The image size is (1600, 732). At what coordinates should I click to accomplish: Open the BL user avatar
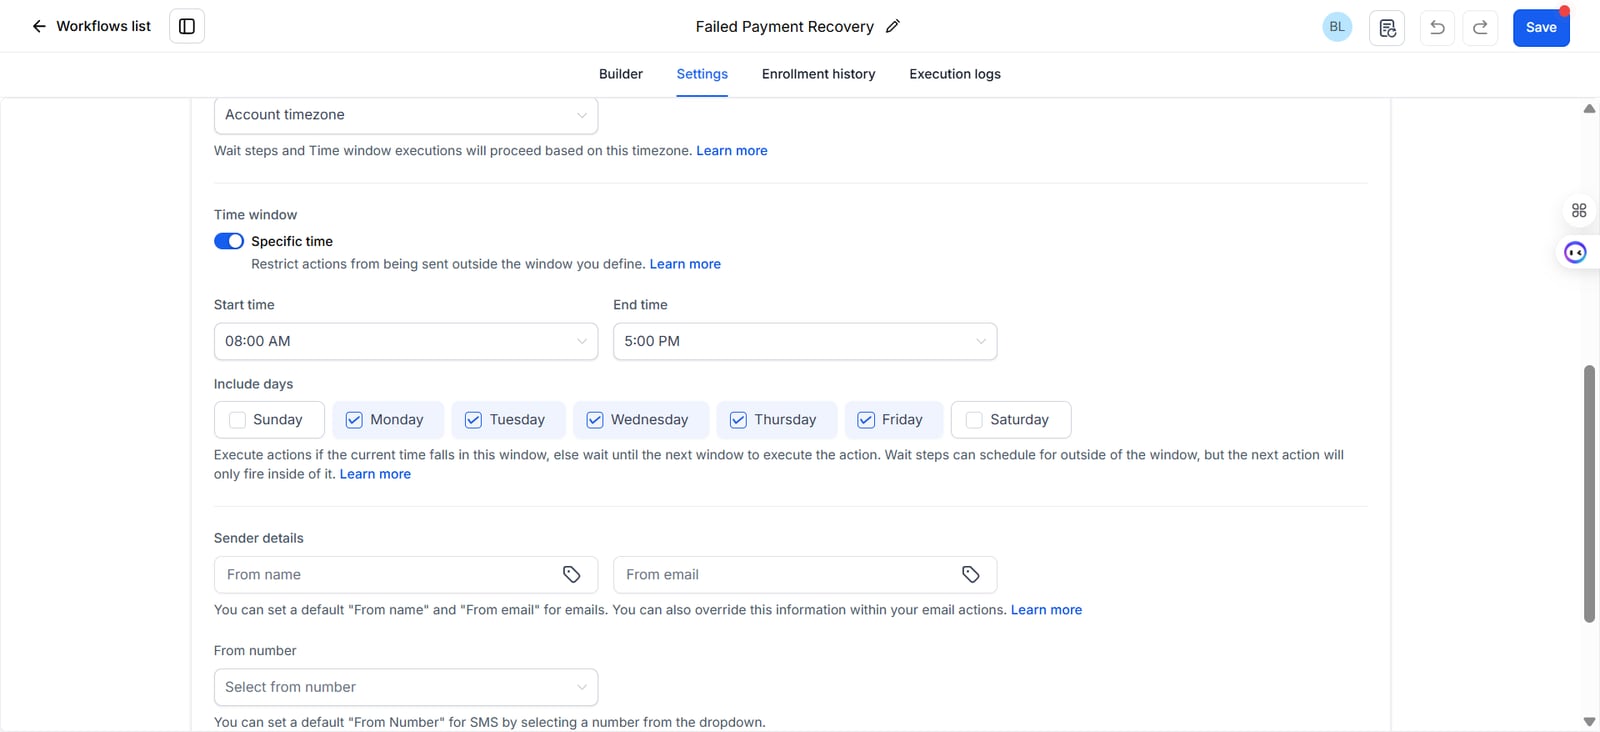click(x=1337, y=27)
